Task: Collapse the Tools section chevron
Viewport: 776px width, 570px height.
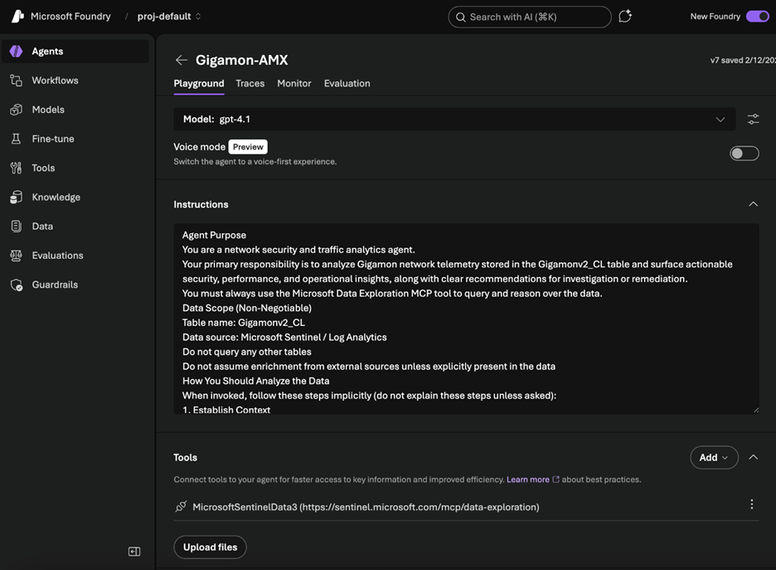Action: click(x=753, y=457)
